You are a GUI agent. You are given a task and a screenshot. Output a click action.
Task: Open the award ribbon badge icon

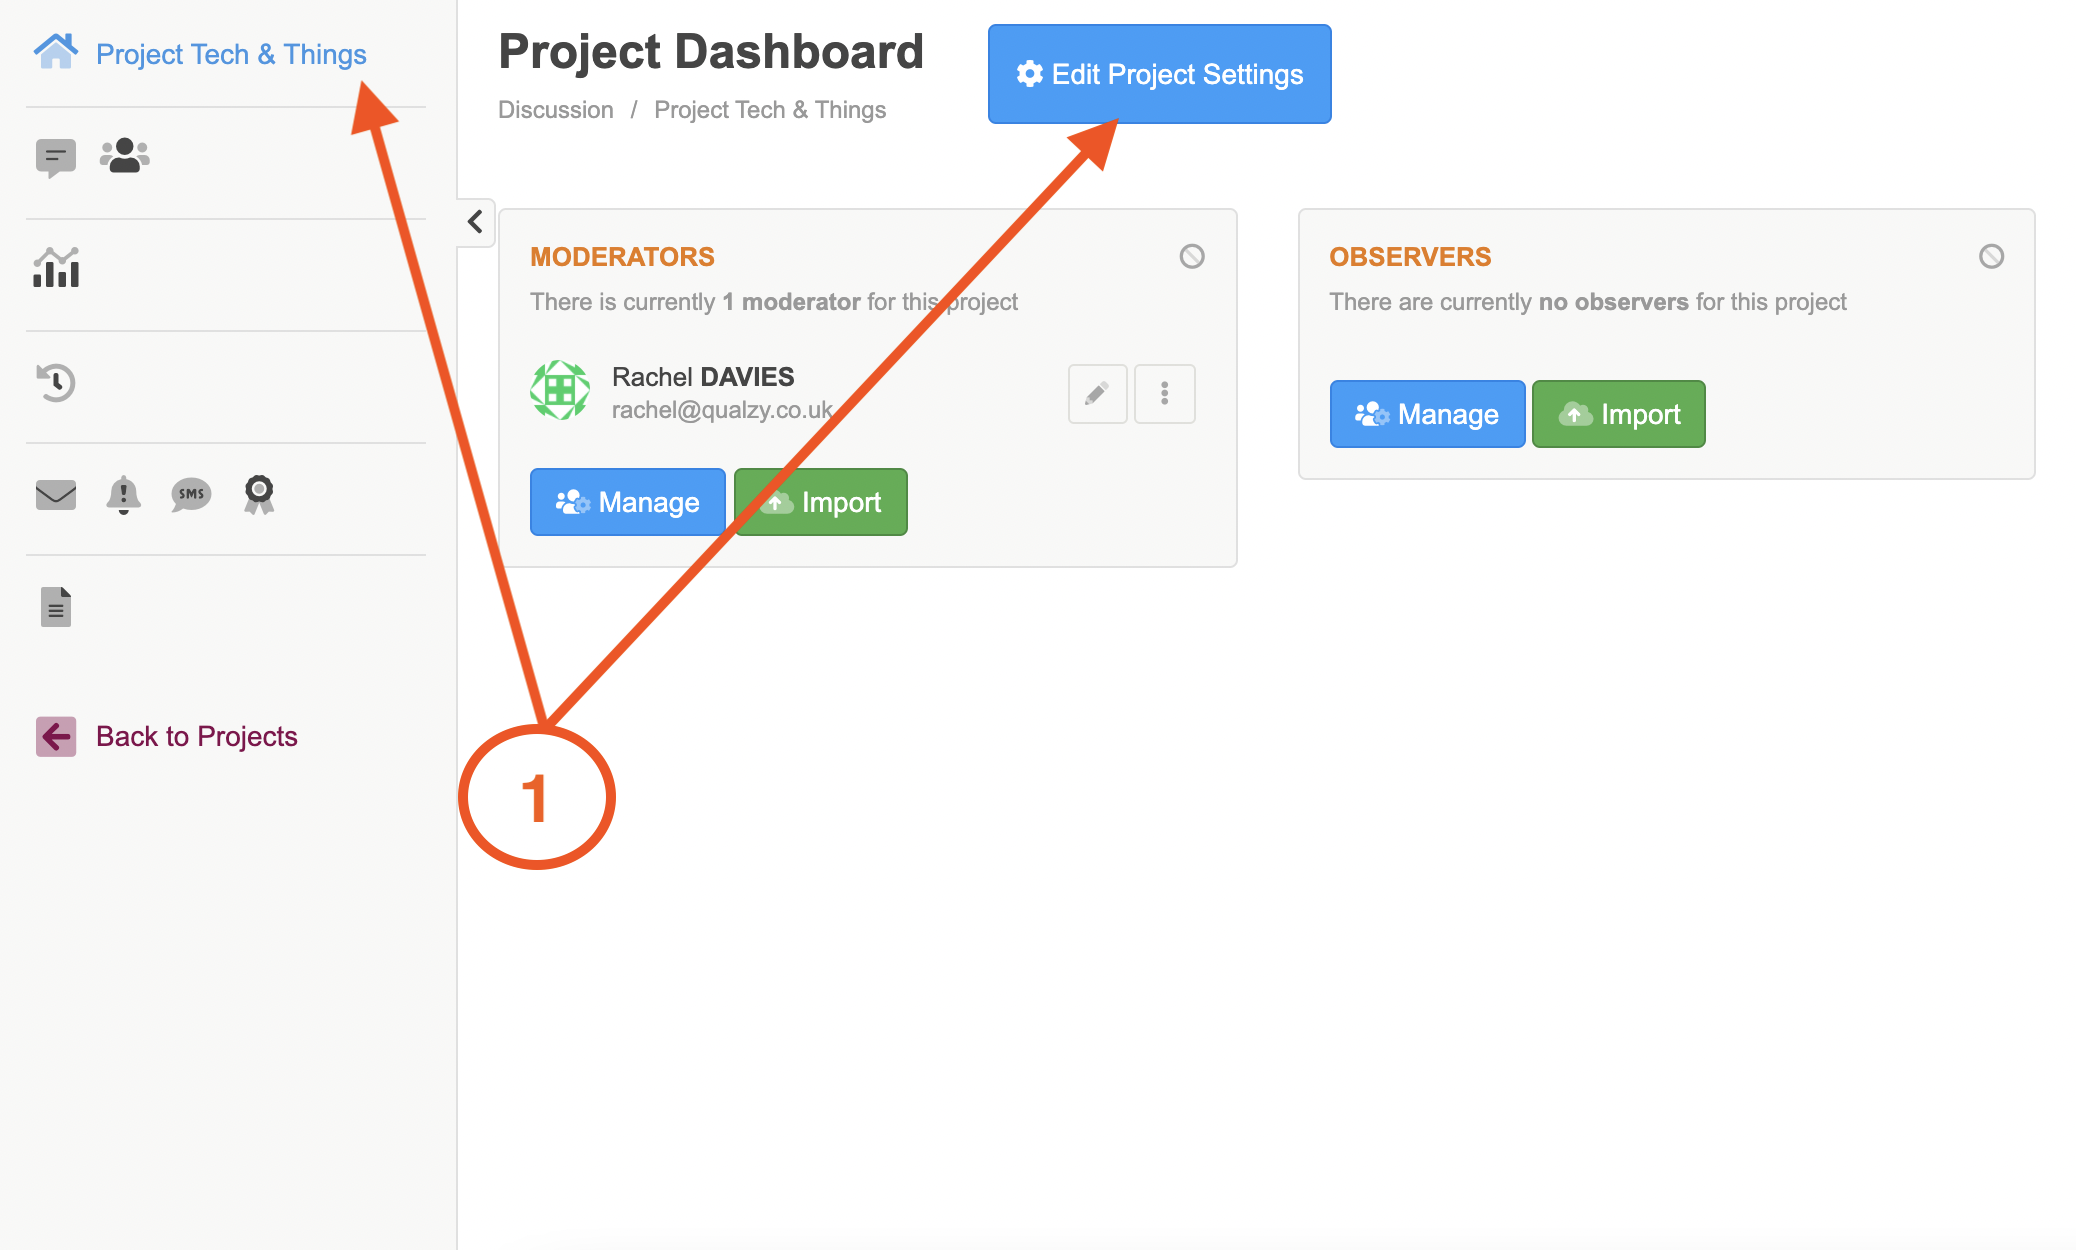[259, 494]
